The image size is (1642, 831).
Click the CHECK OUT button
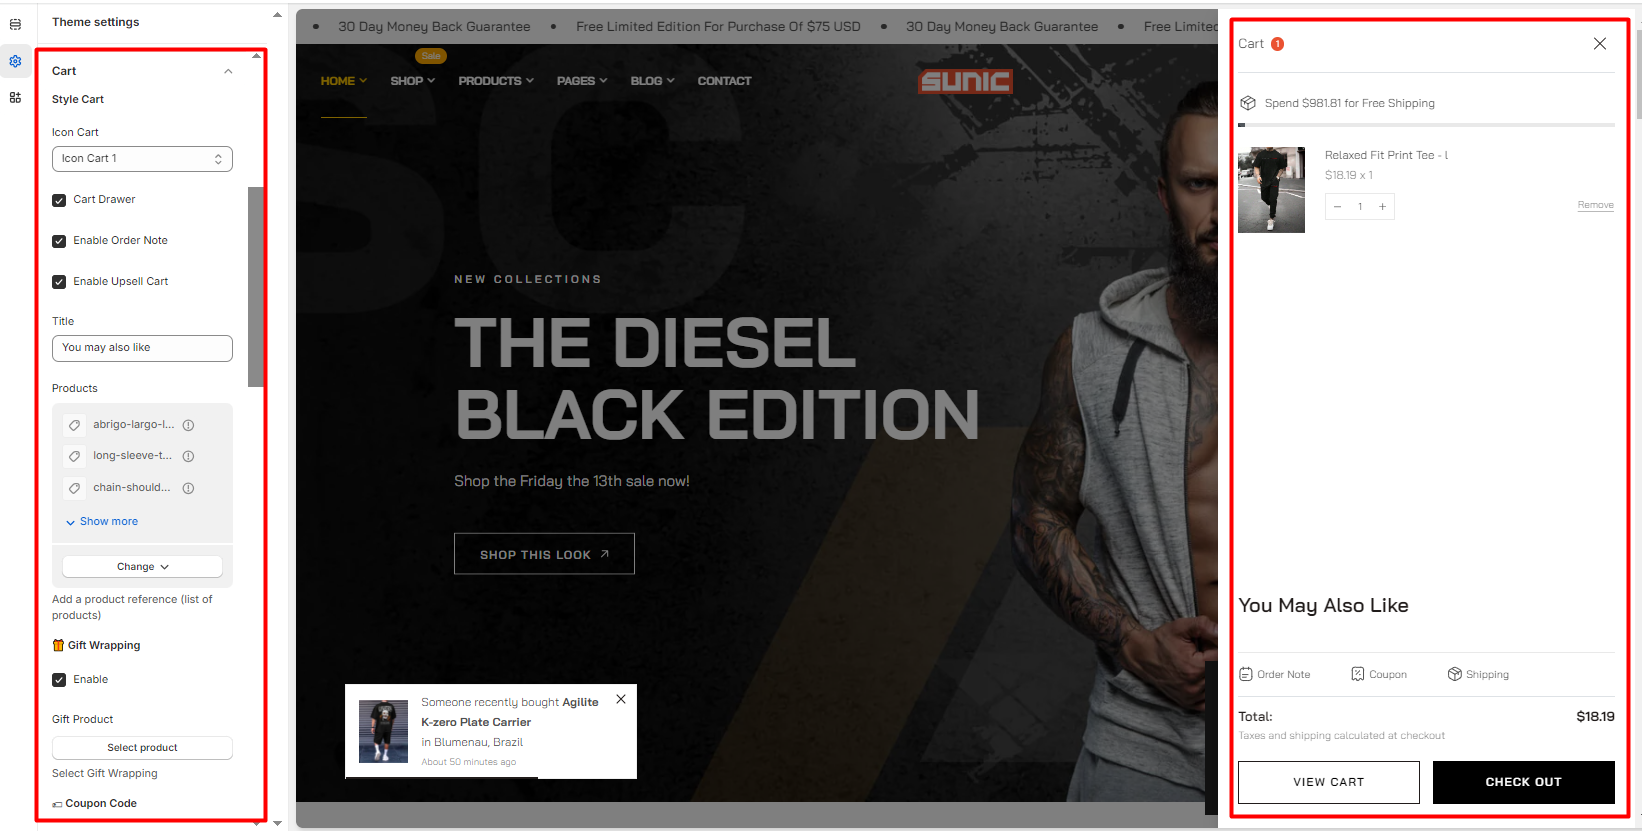(1523, 782)
